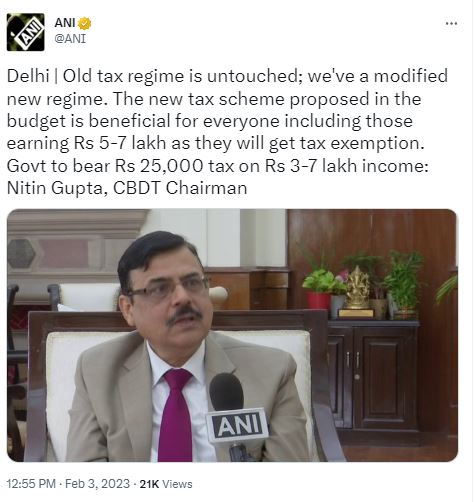475x502 pixels.
Task: Open the three-dot more options menu
Action: 452,23
